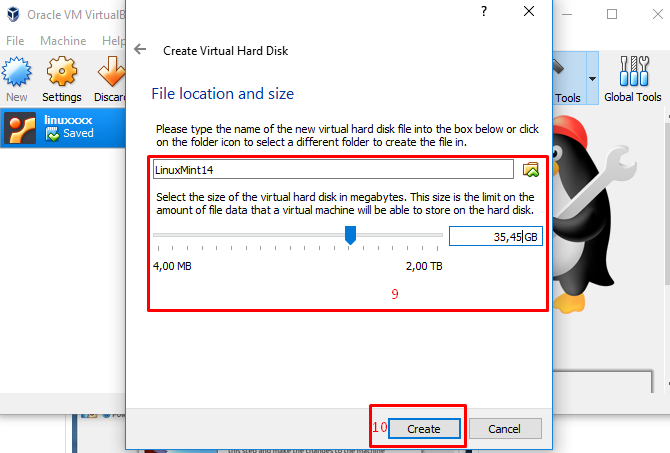Click the VirtualBox logo in title bar
Image resolution: width=670 pixels, height=453 pixels.
coord(13,14)
